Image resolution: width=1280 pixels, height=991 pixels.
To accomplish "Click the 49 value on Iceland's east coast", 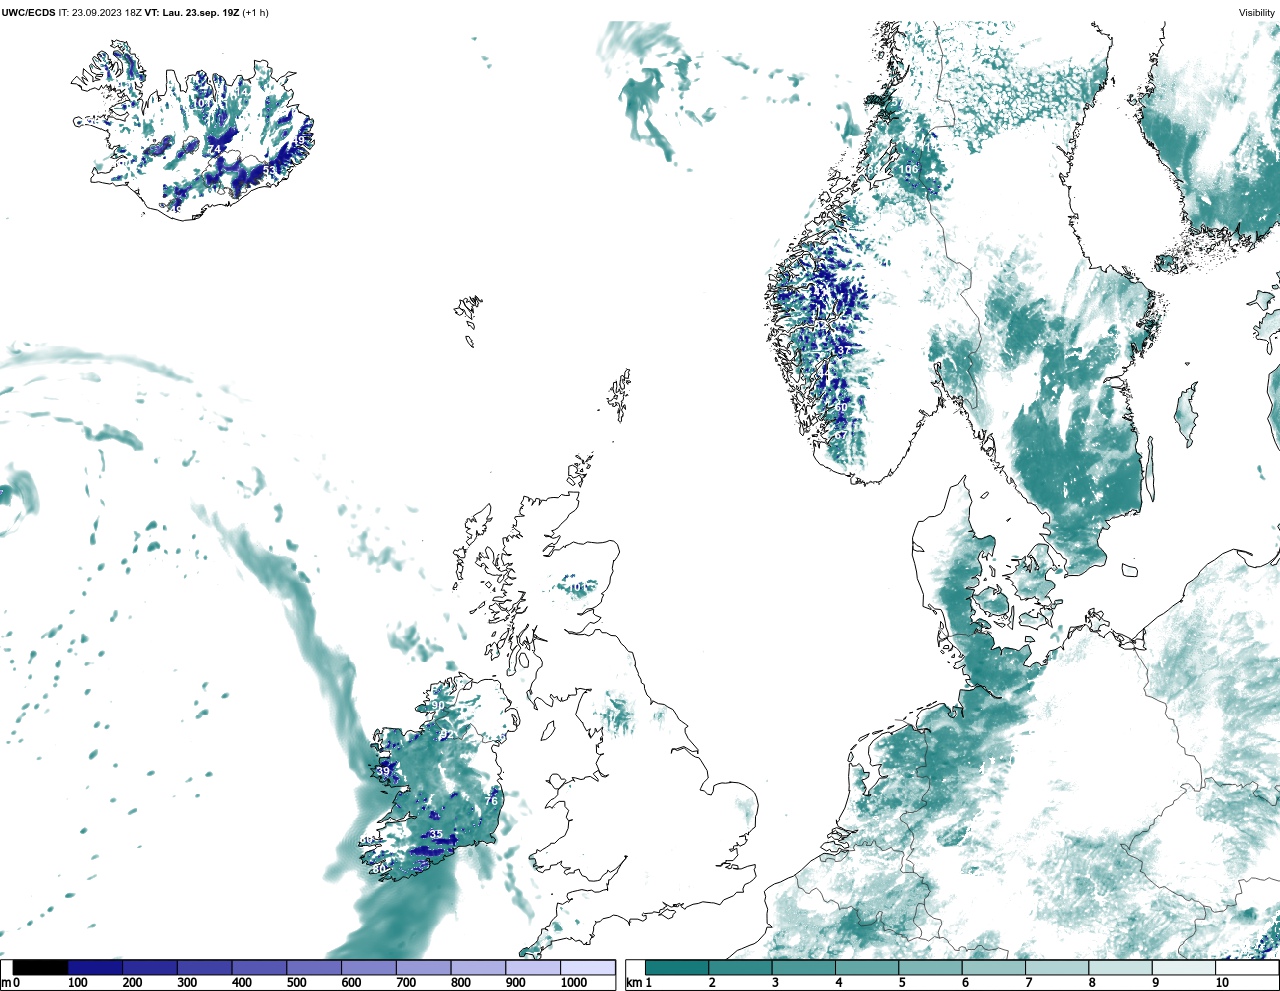I will coord(298,141).
